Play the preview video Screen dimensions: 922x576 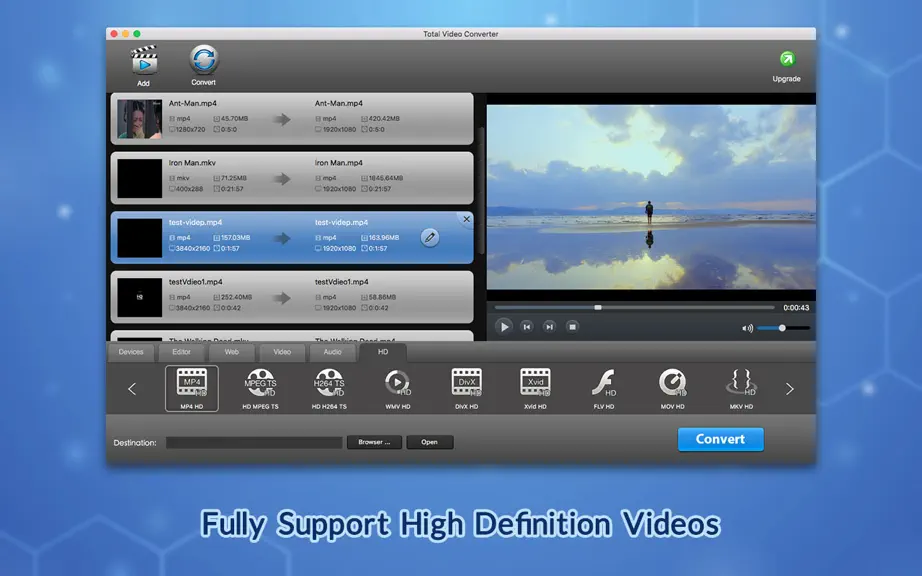[503, 327]
